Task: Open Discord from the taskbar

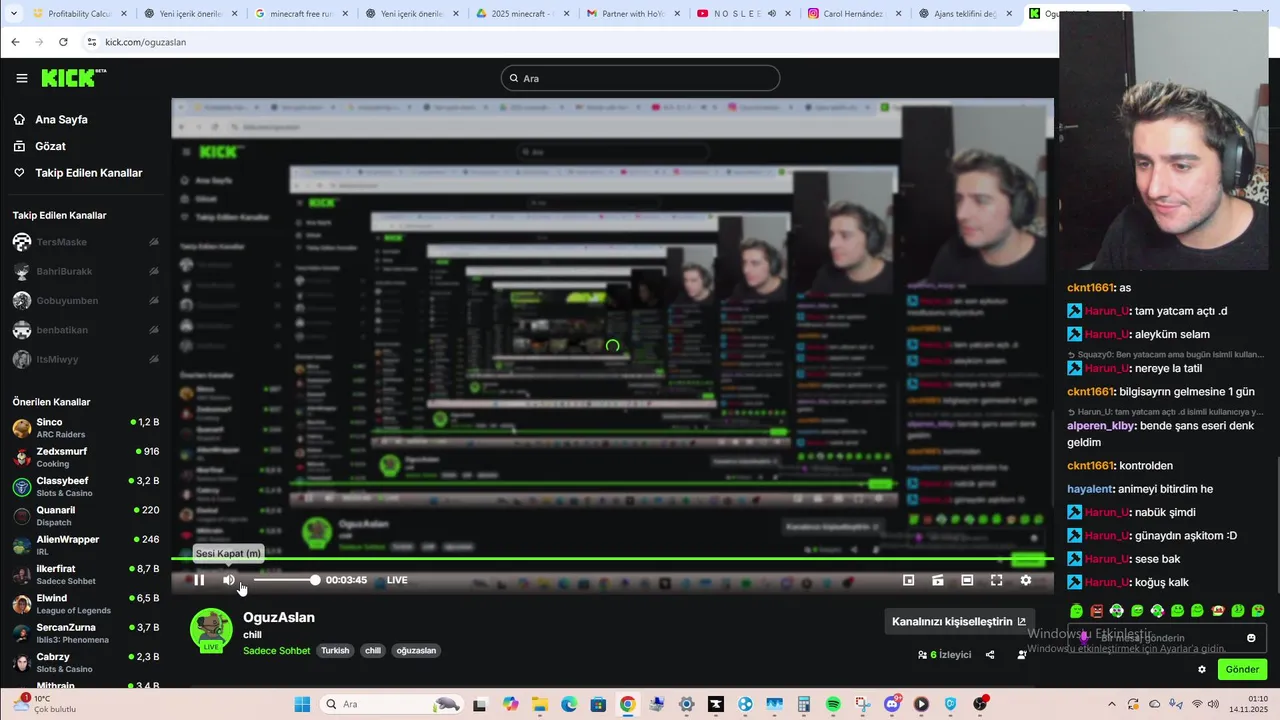Action: 892,704
